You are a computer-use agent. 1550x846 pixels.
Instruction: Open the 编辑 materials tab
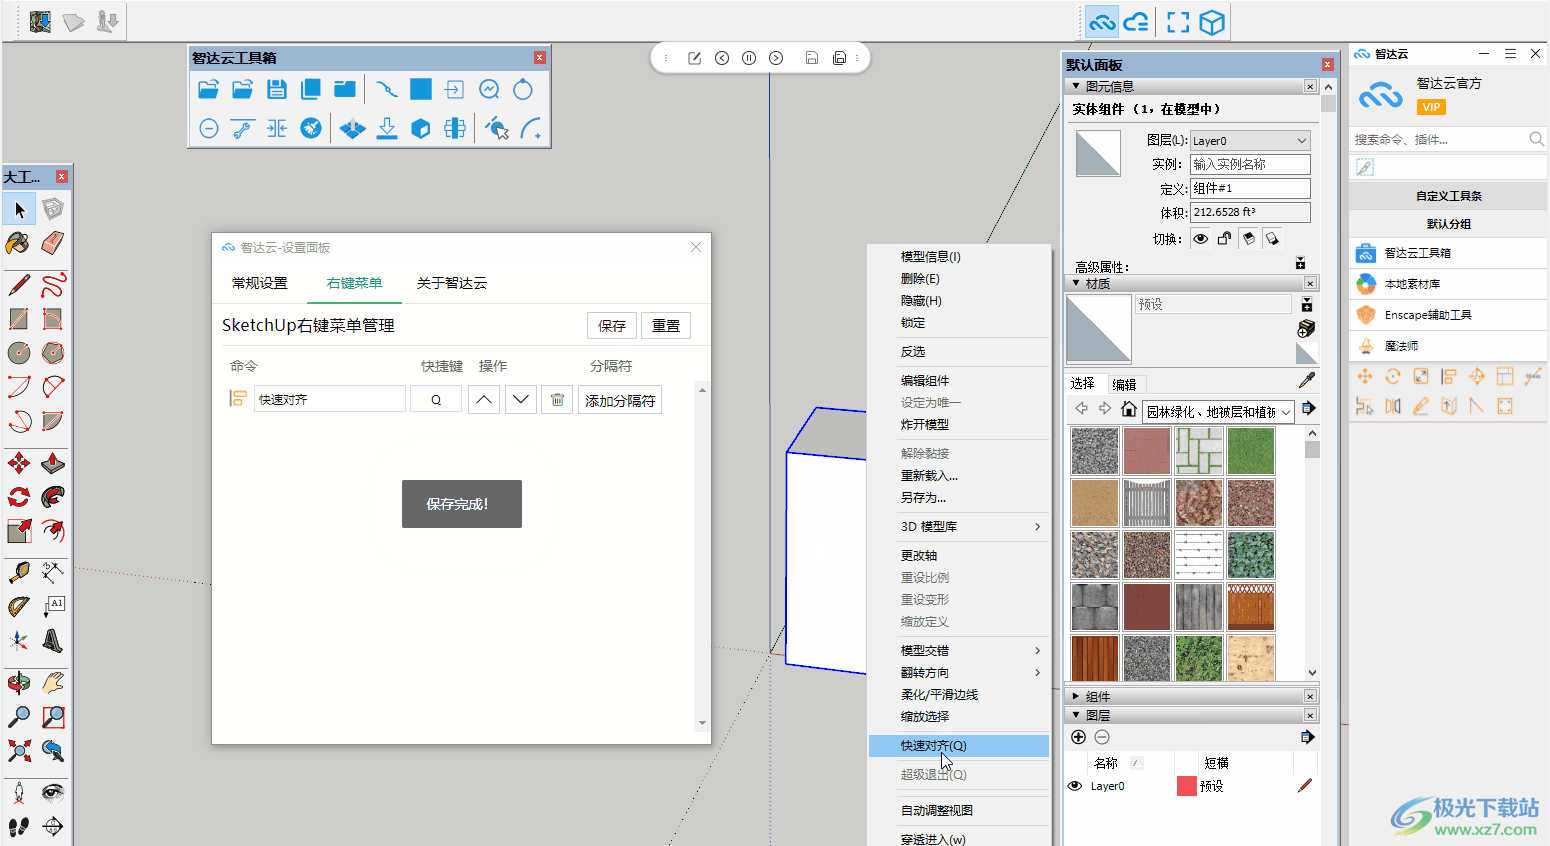click(x=1124, y=384)
